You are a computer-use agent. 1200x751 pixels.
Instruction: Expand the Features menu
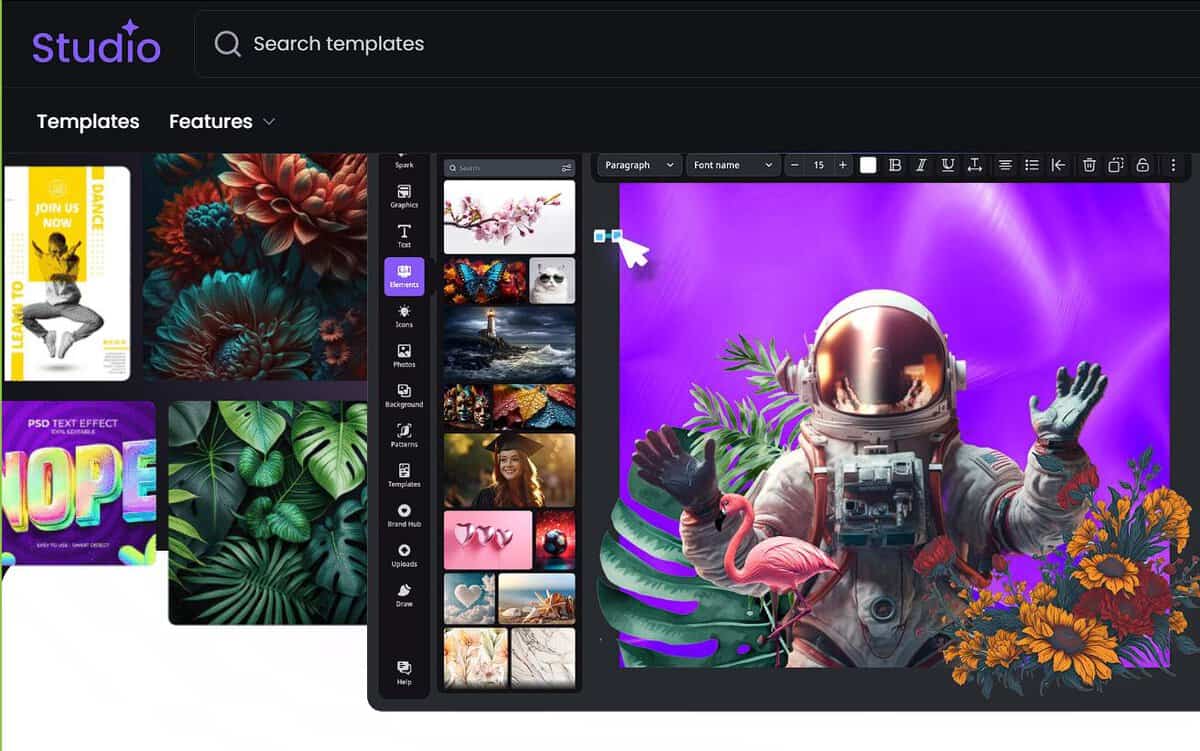(x=222, y=121)
